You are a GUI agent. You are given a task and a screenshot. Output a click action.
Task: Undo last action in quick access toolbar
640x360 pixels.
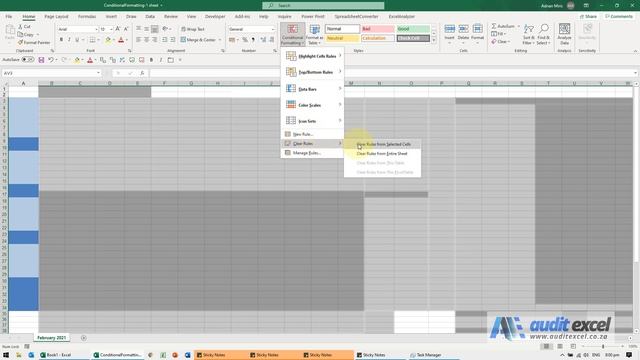[51, 60]
